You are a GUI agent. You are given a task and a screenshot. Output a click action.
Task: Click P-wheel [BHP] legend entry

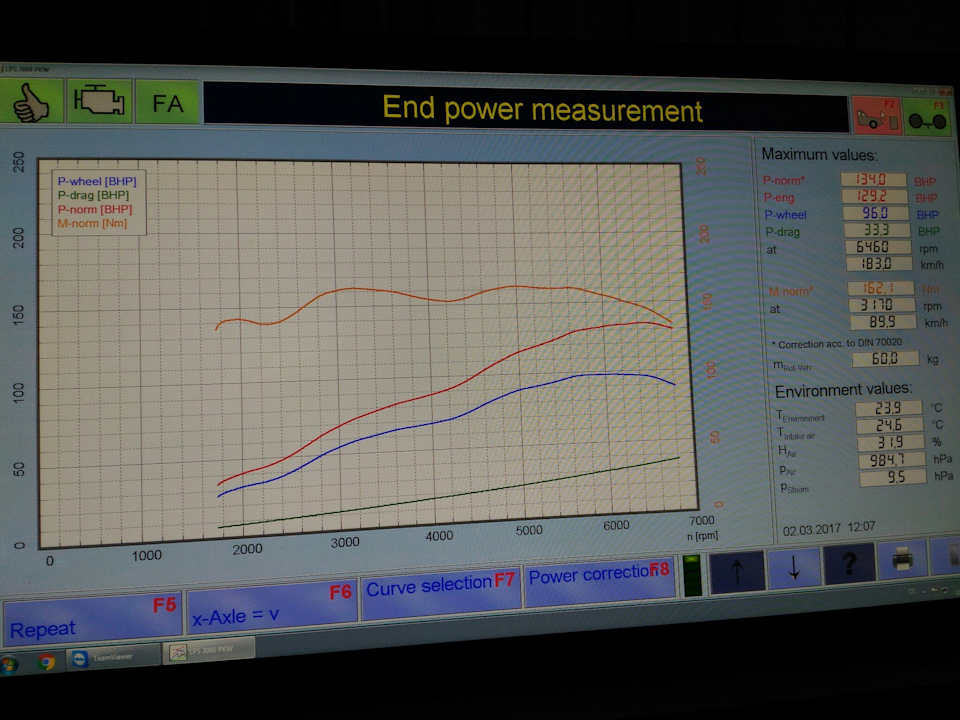tap(97, 181)
